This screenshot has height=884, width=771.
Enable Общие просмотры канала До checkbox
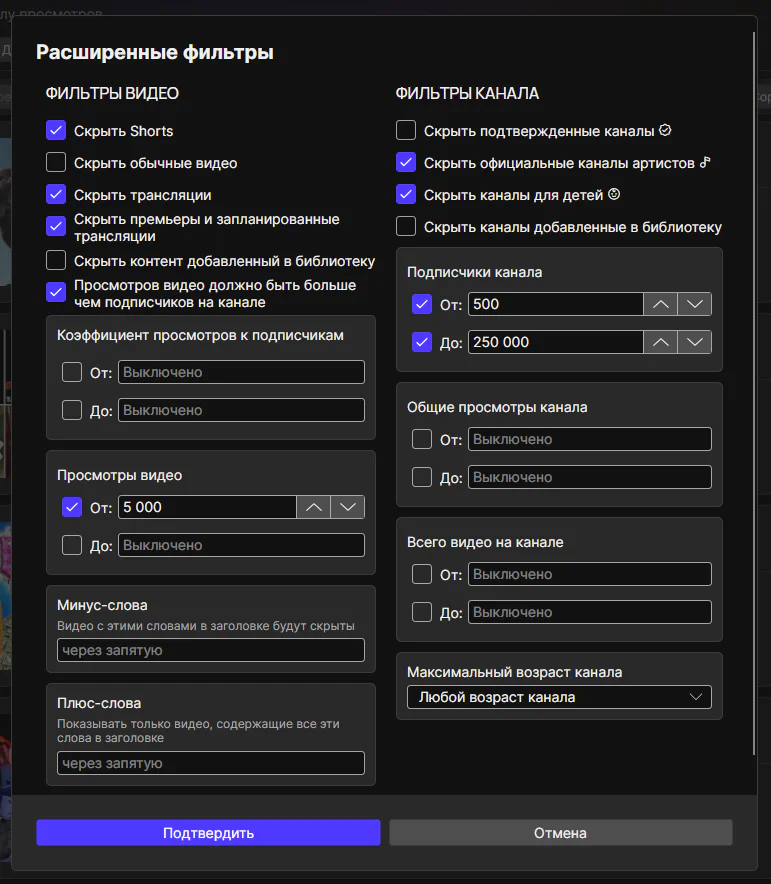coord(422,477)
